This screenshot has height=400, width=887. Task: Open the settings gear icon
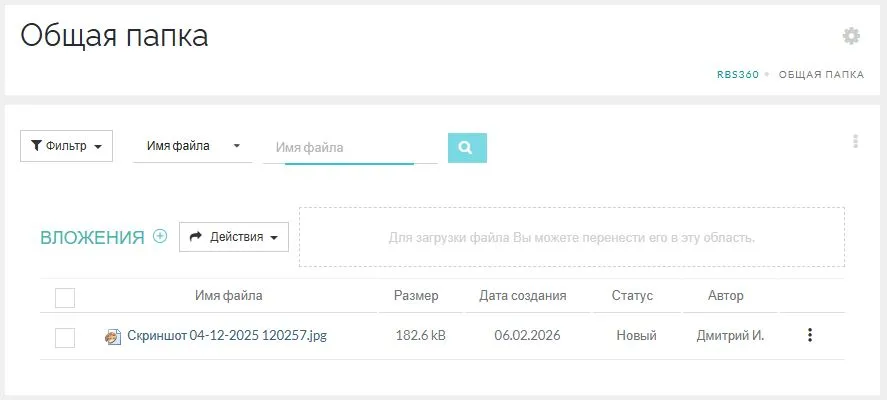pyautogui.click(x=851, y=36)
